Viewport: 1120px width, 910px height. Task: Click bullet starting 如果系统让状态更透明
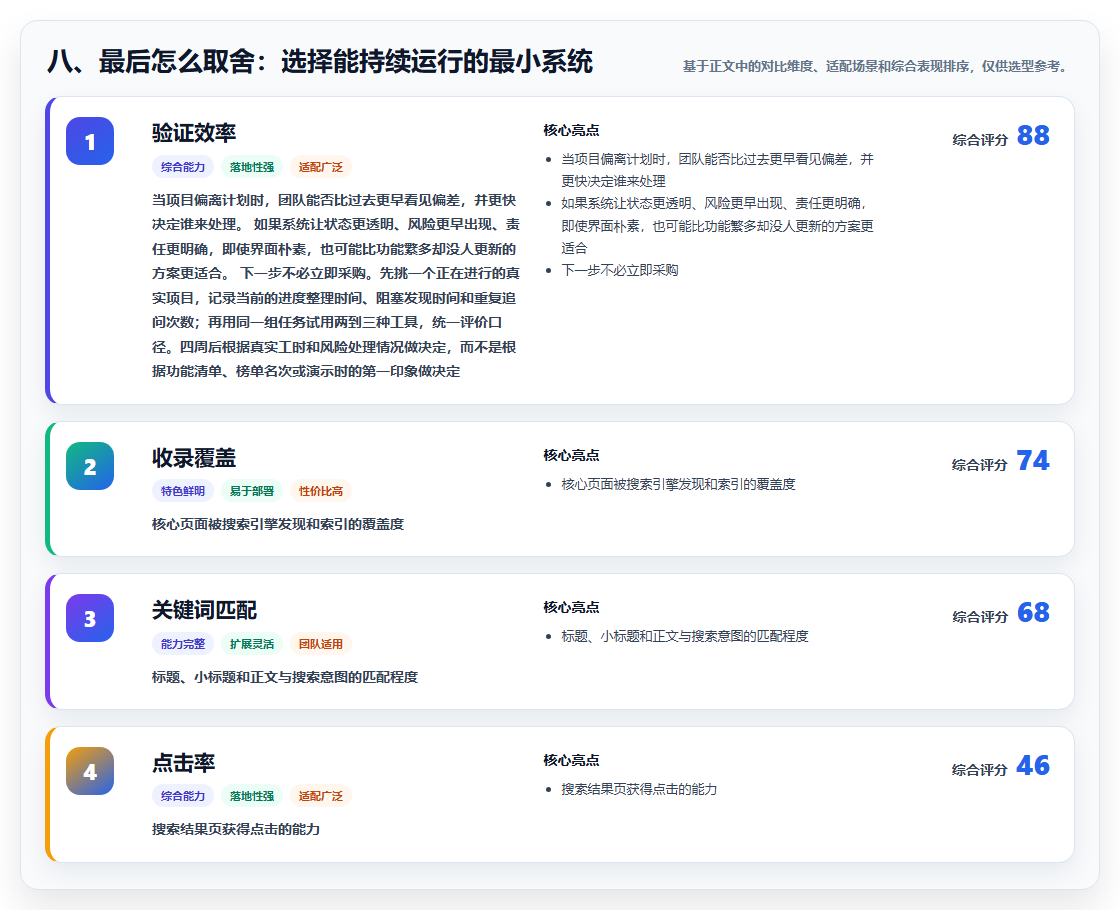(717, 226)
